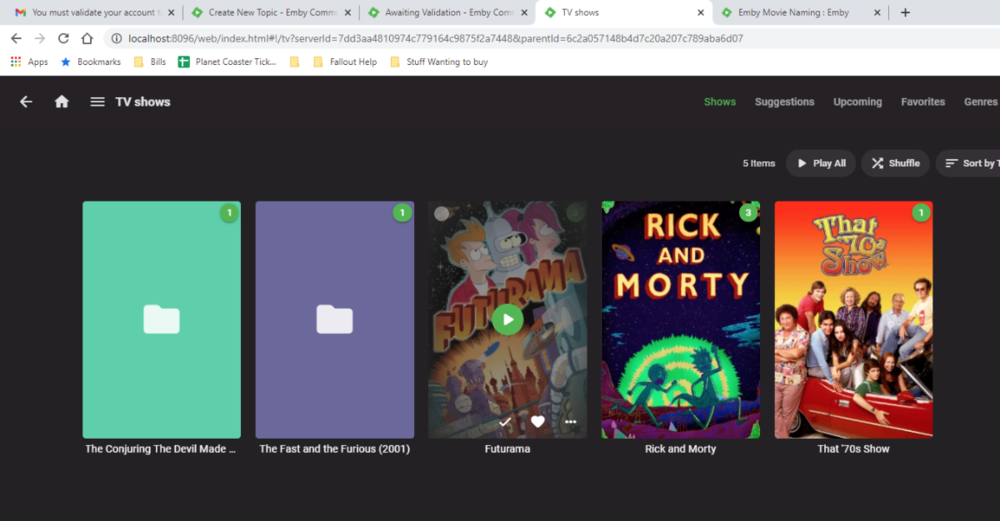Click The Conjuring The Devil Made title

click(161, 449)
